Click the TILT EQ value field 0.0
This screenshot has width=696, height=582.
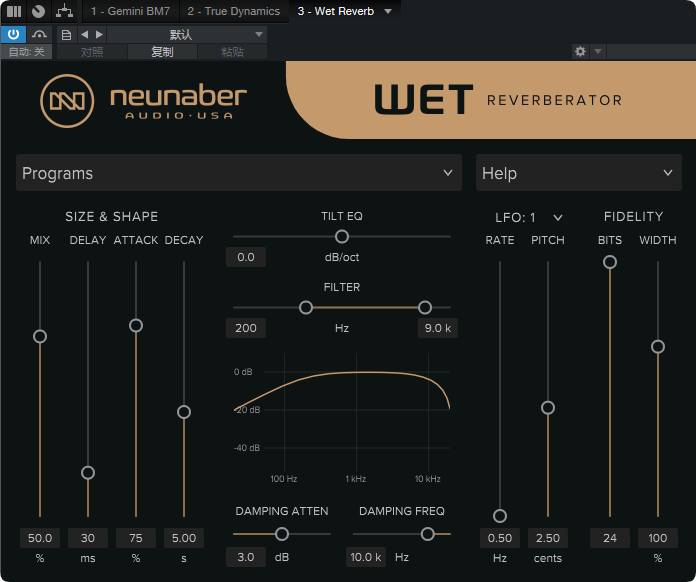pos(246,257)
